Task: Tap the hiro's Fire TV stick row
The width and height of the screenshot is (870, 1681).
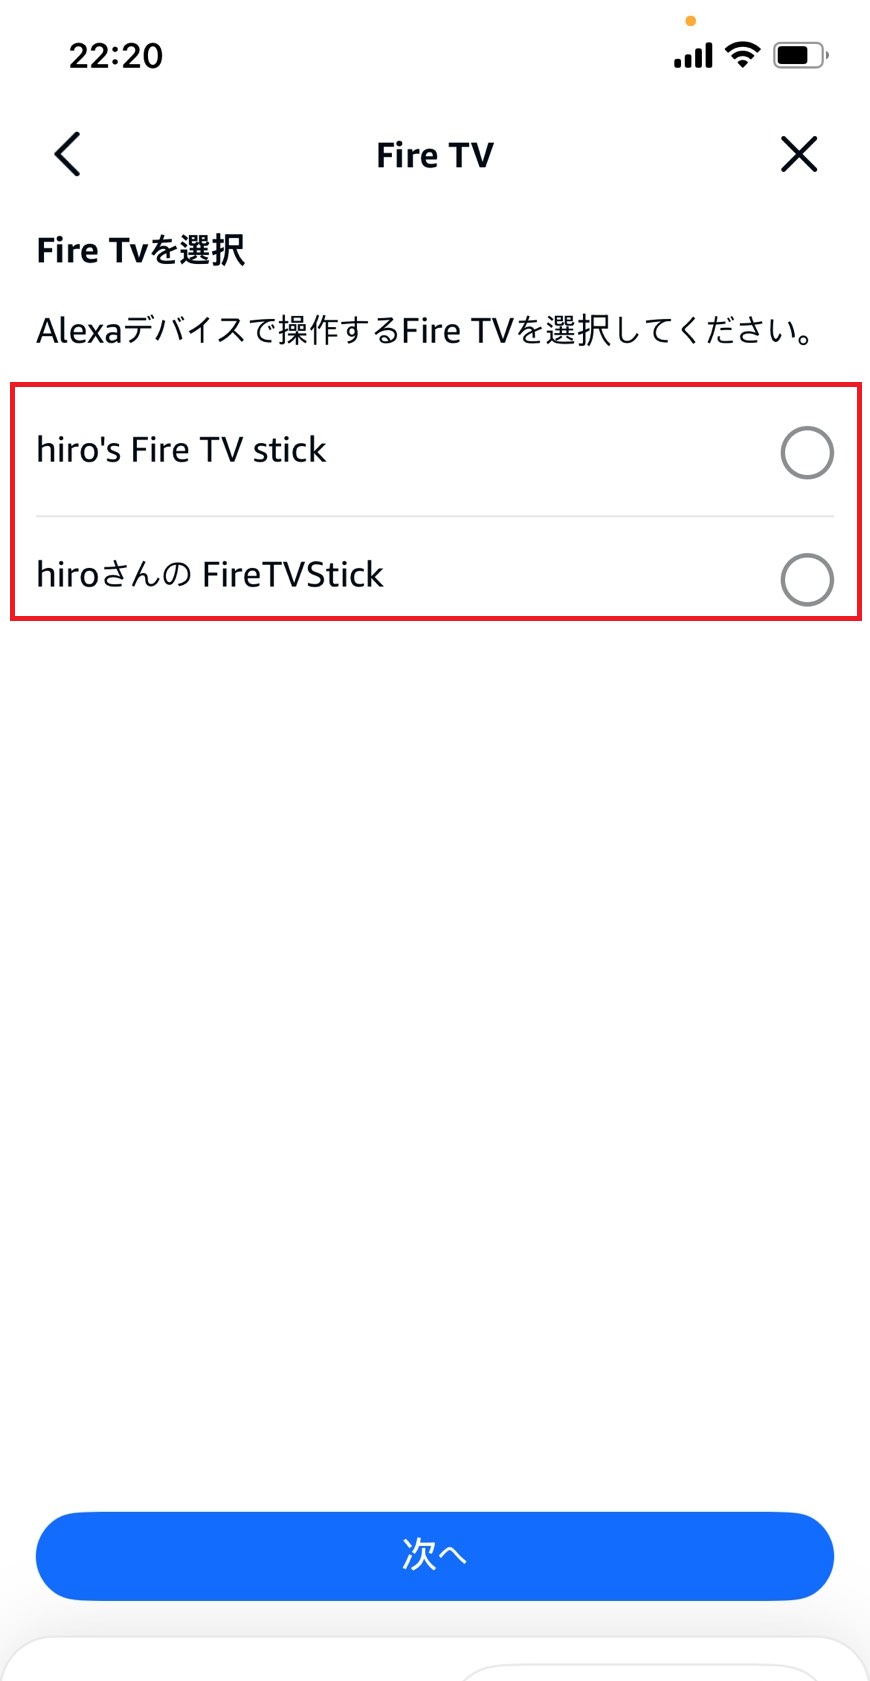Action: (x=400, y=449)
